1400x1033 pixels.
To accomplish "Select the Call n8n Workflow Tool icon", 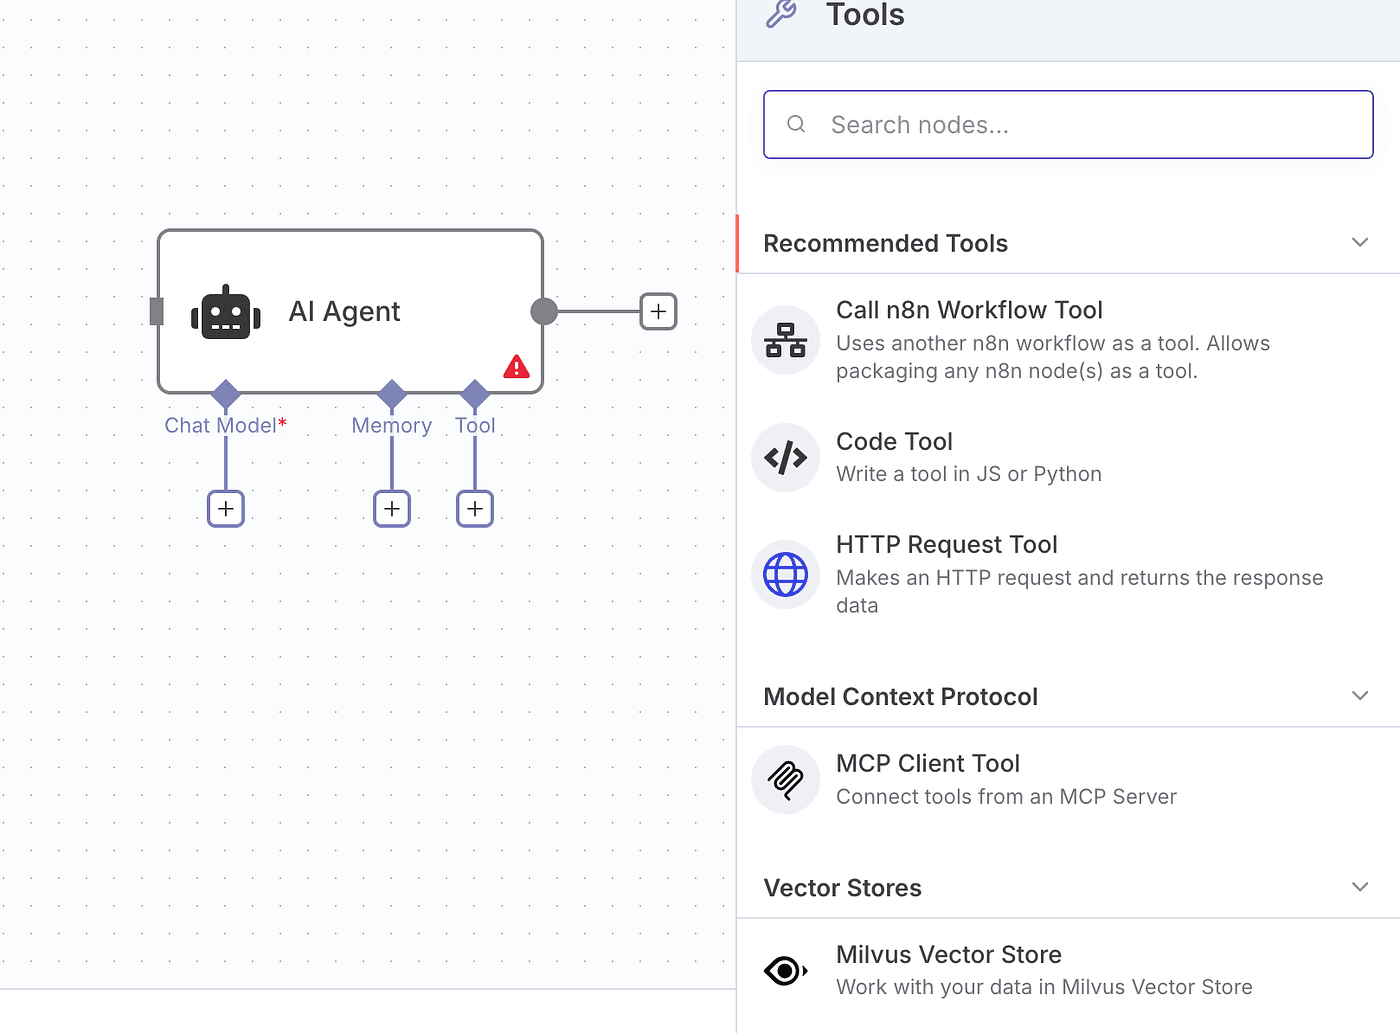I will pyautogui.click(x=786, y=340).
